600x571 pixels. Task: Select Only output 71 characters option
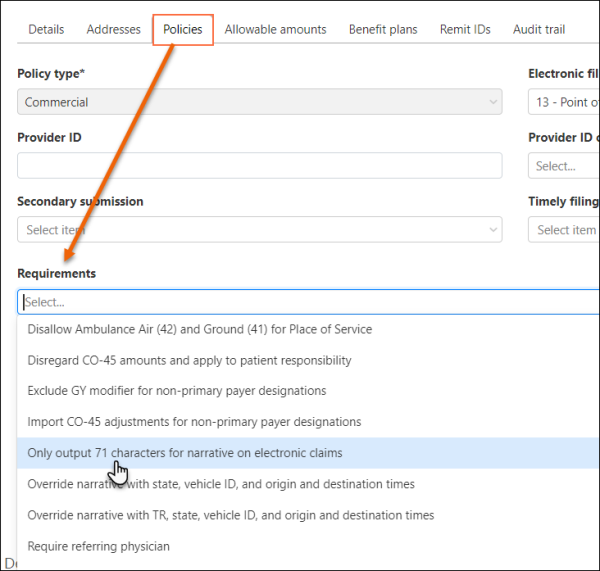185,453
